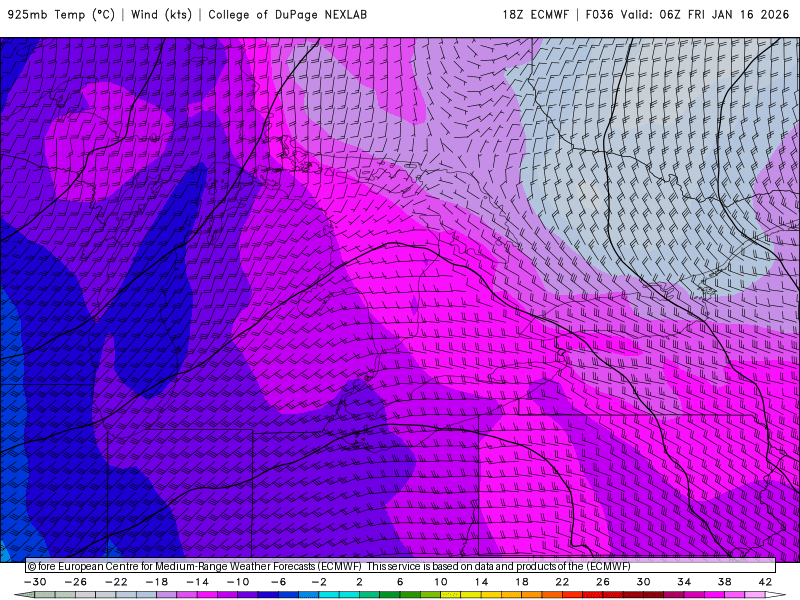The image size is (800, 600).
Task: Click the 6 value on the legend
Action: [400, 582]
